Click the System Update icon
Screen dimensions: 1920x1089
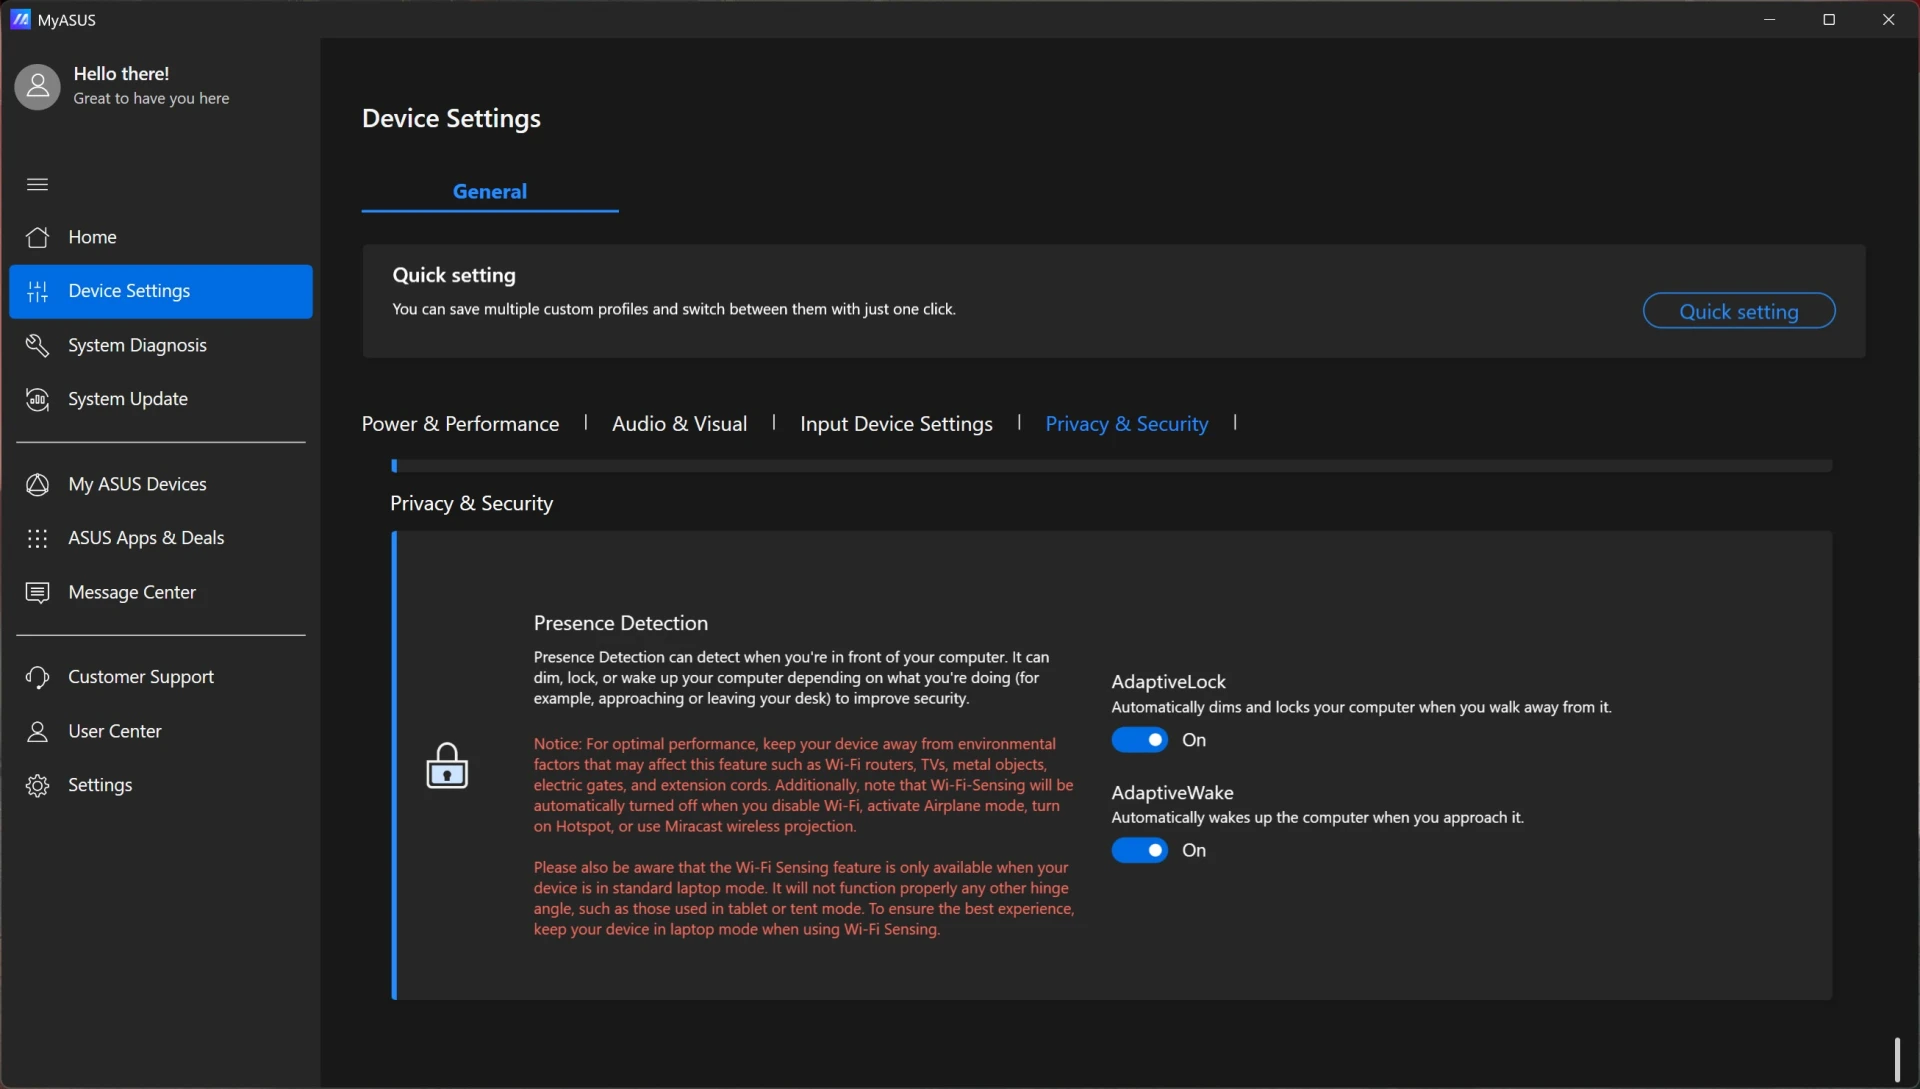coord(38,399)
